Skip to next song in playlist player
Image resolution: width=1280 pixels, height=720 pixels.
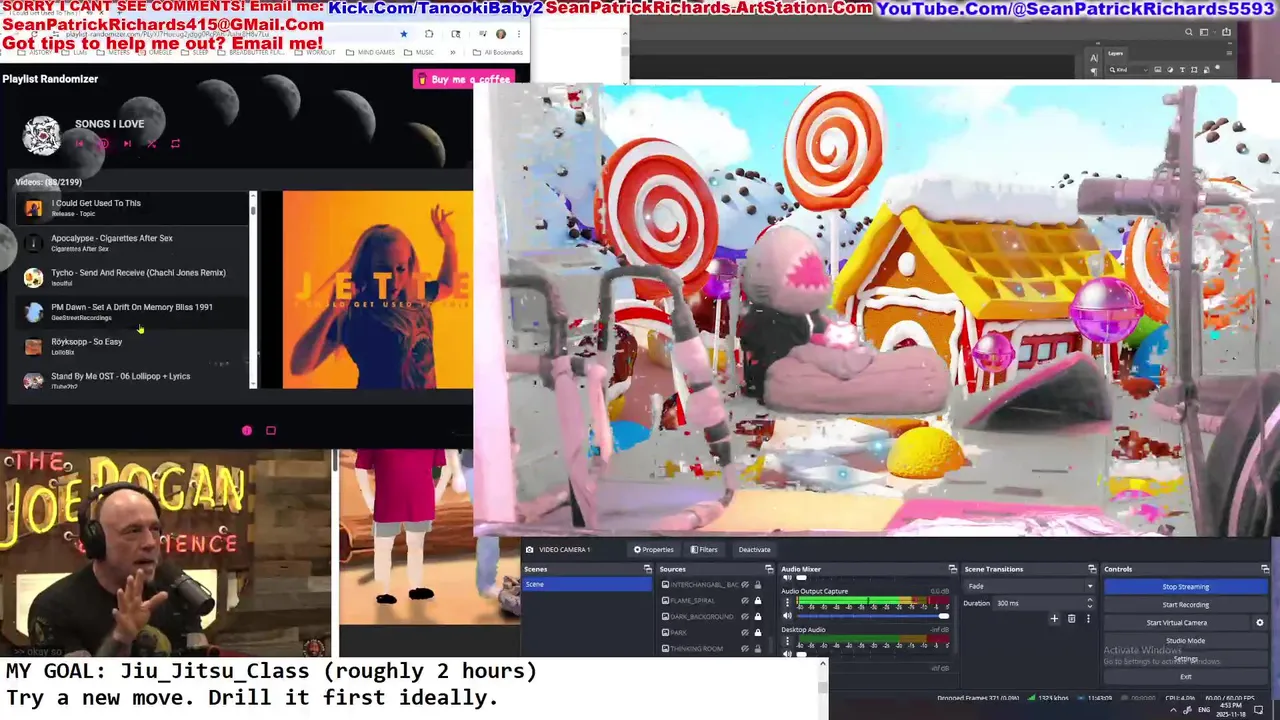tap(127, 144)
